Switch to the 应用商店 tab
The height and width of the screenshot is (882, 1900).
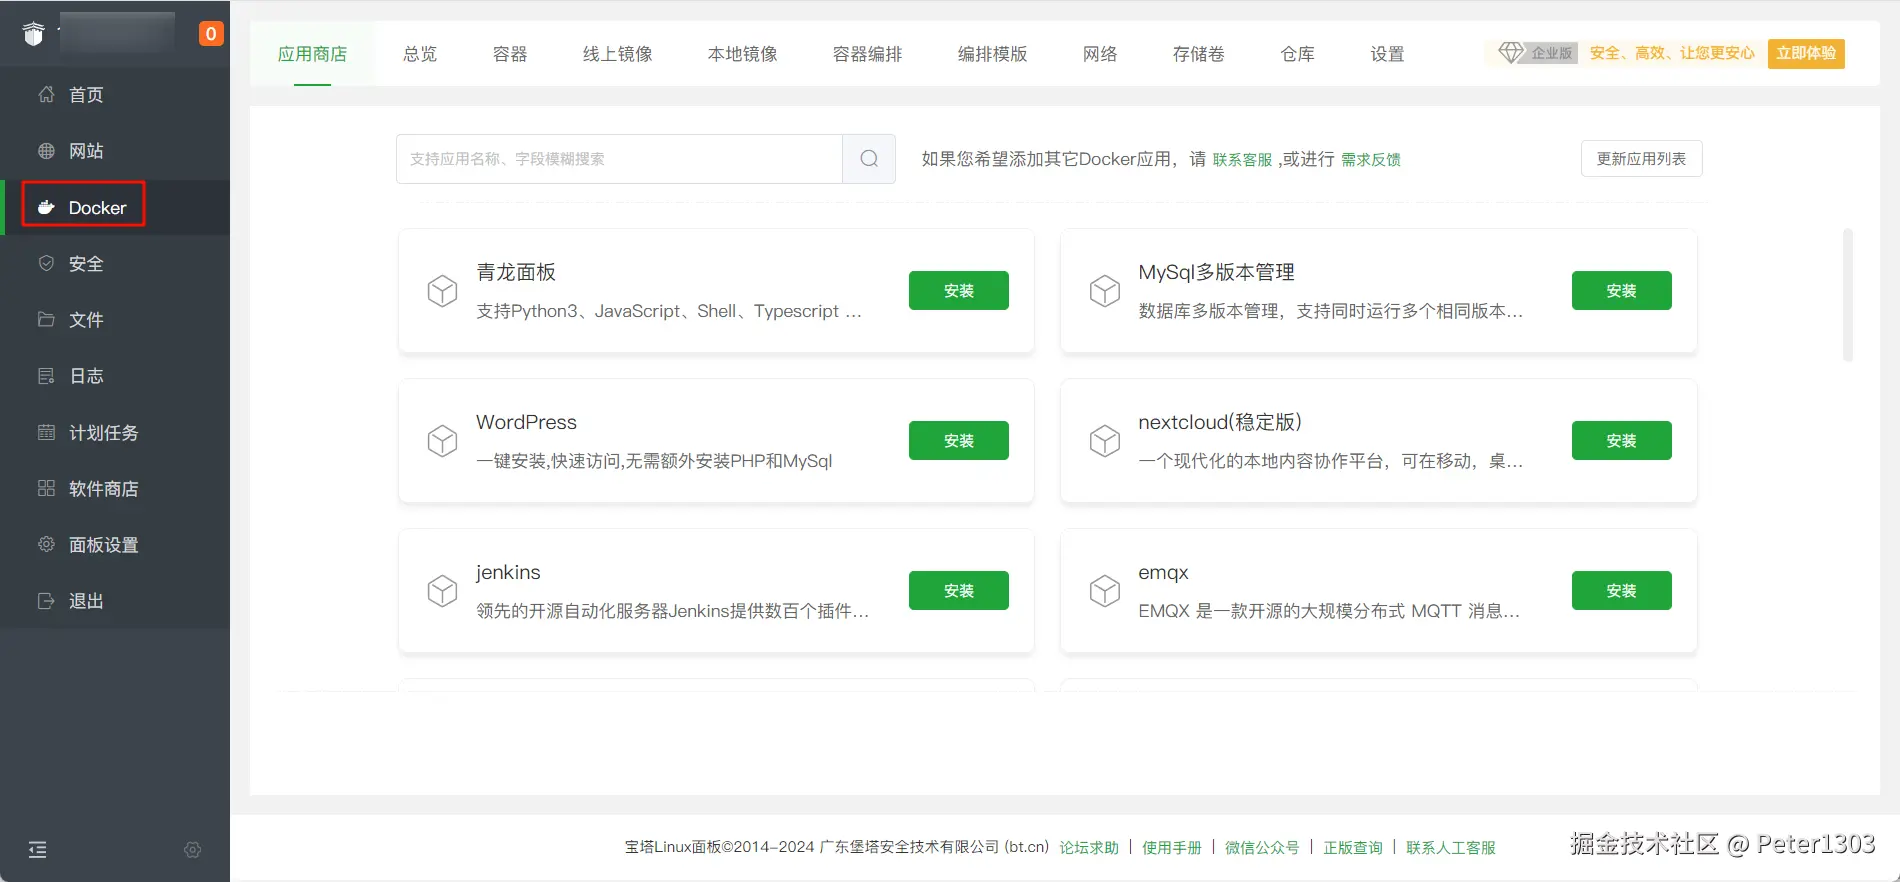pos(312,54)
